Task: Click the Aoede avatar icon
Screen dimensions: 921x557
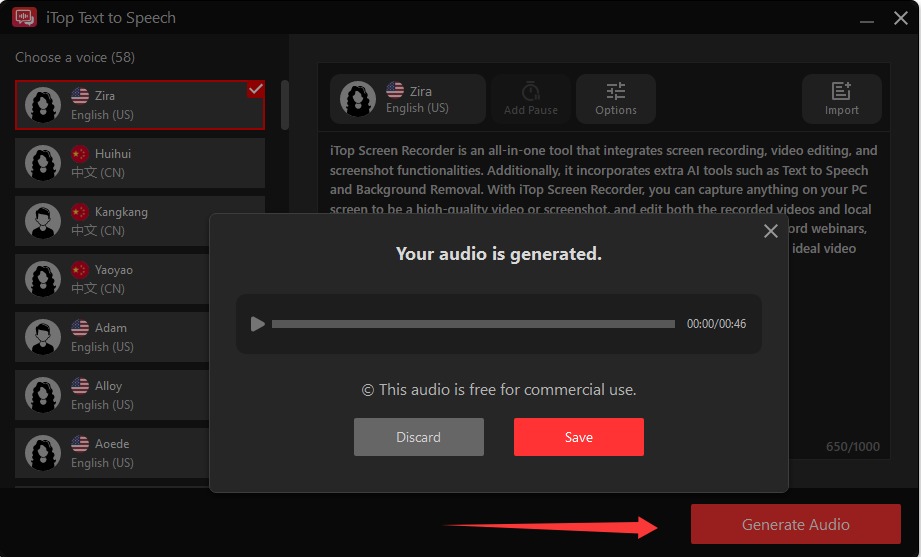Action: coord(43,453)
